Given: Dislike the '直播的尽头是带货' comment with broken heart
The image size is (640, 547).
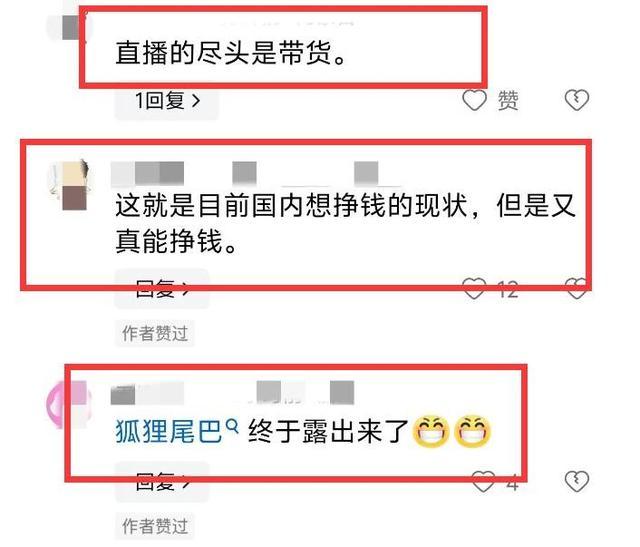Looking at the screenshot, I should point(576,100).
